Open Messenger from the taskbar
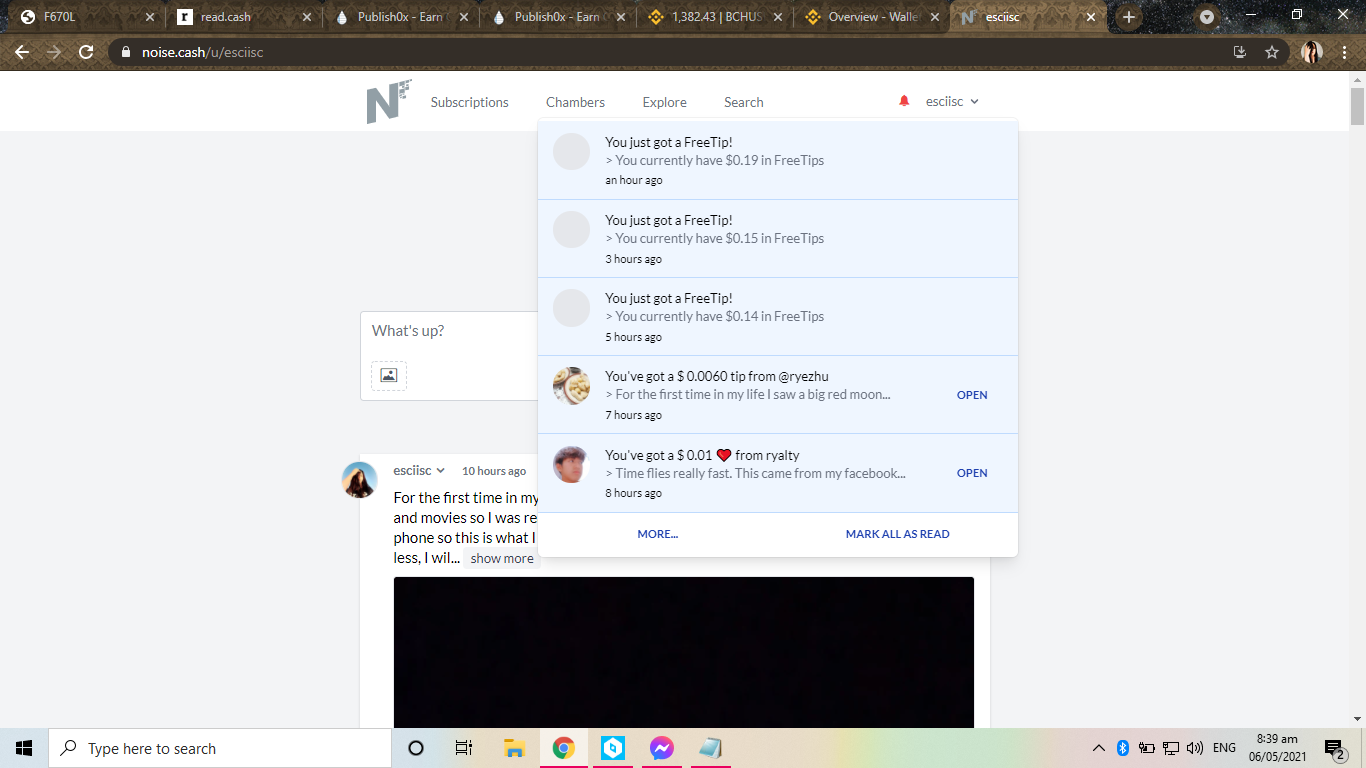1366x768 pixels. pos(661,748)
